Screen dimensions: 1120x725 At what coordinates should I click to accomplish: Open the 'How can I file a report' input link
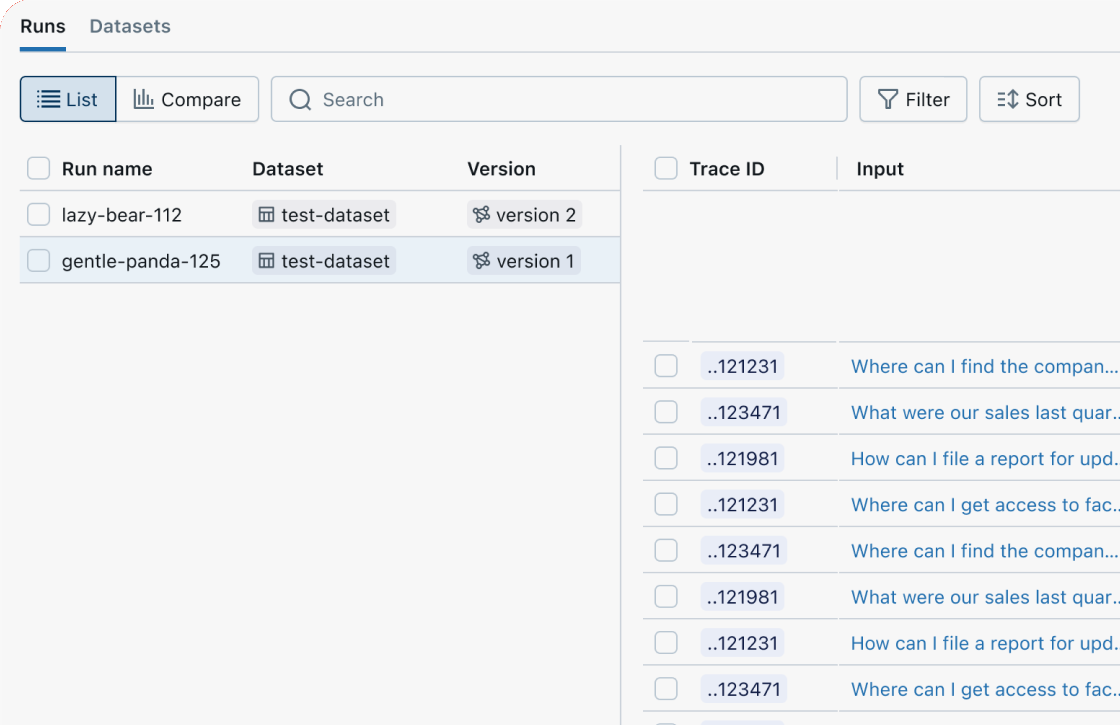(x=983, y=459)
